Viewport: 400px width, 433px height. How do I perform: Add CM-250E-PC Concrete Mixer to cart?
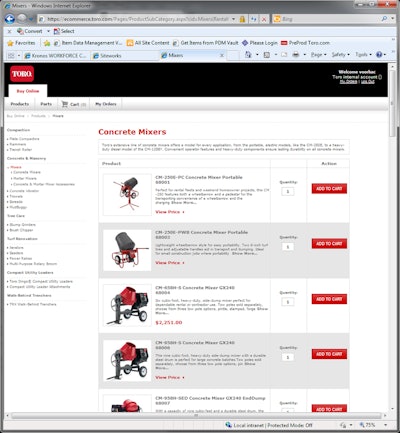(x=329, y=189)
